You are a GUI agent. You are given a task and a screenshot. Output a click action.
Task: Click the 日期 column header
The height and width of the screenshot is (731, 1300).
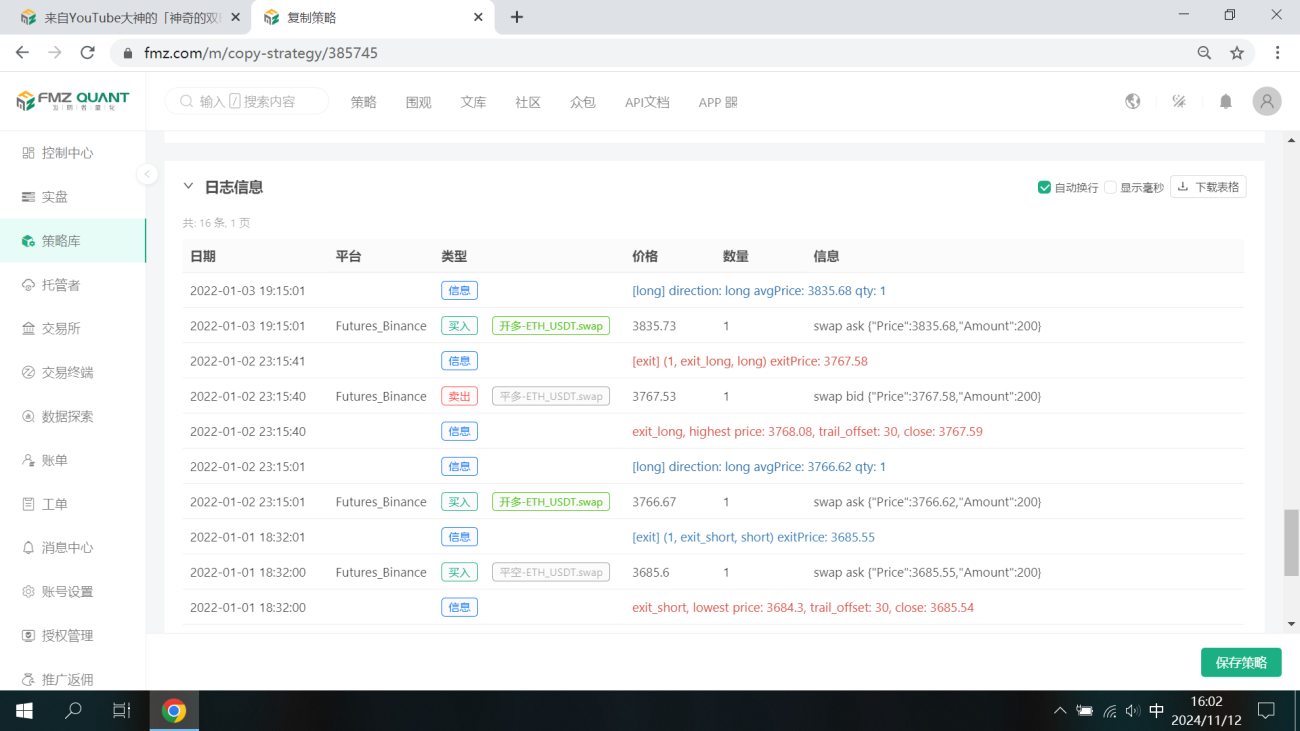coord(203,257)
